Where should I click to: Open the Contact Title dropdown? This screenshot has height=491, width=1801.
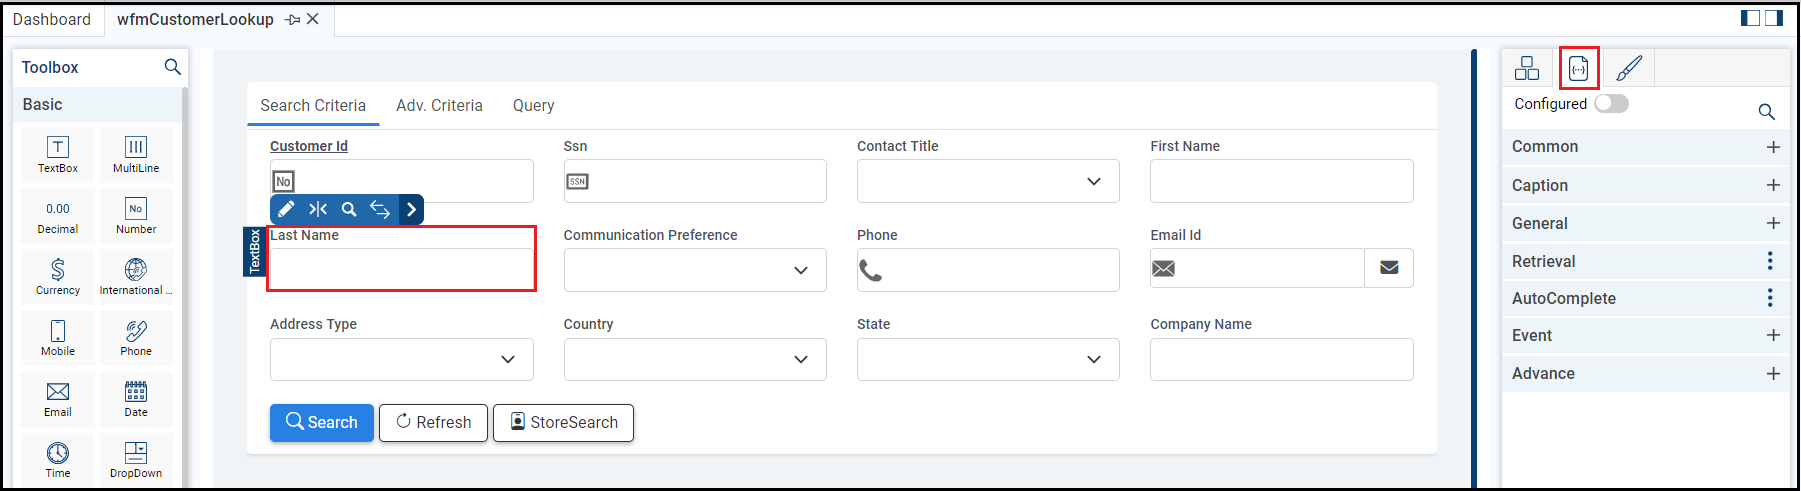pyautogui.click(x=1093, y=182)
